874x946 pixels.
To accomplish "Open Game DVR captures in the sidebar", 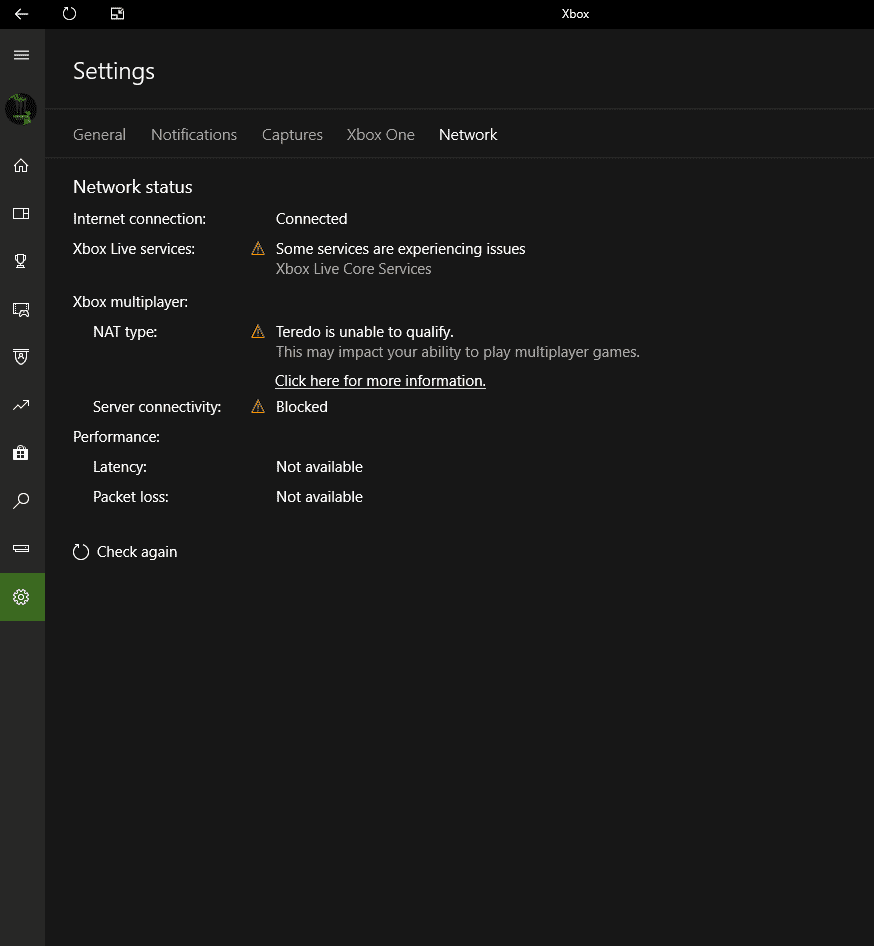I will point(21,310).
